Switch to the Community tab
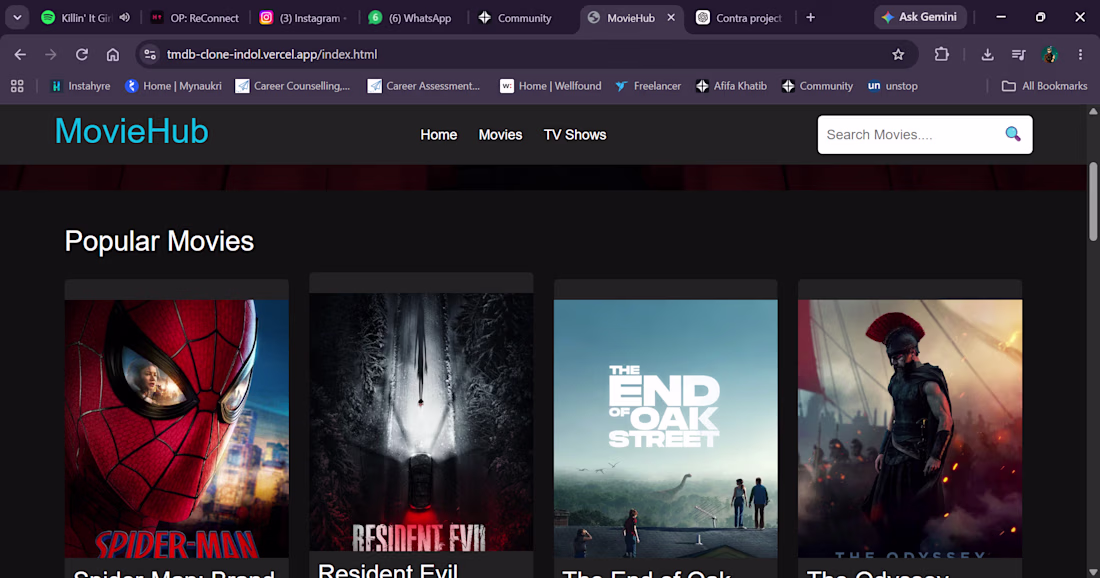Viewport: 1100px width, 578px height. pyautogui.click(x=522, y=18)
